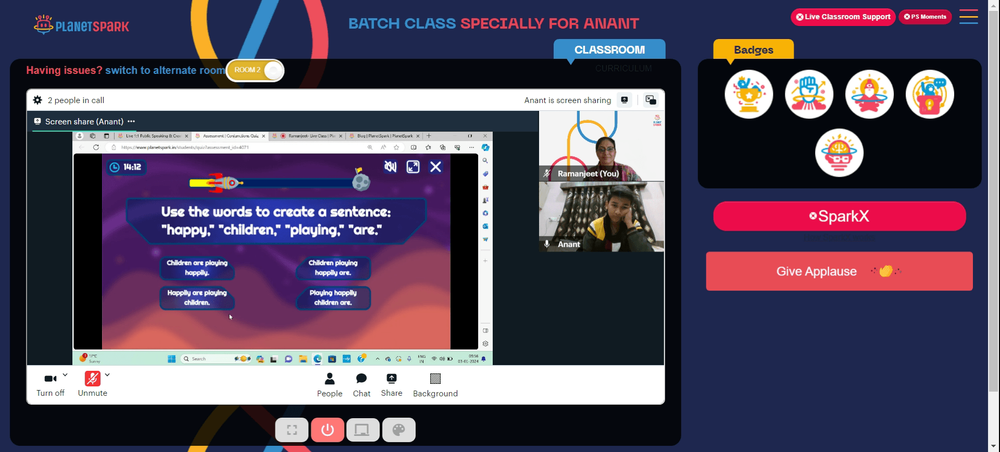Open the Chat panel
This screenshot has height=452, width=1000.
tap(362, 385)
